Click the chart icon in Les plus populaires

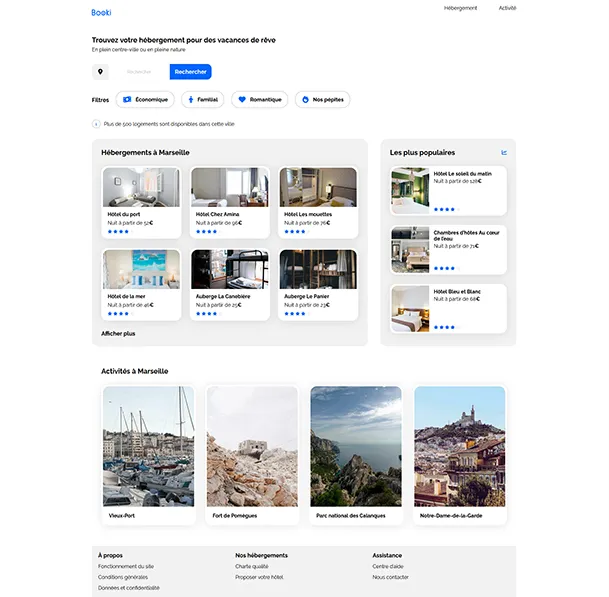[x=504, y=153]
